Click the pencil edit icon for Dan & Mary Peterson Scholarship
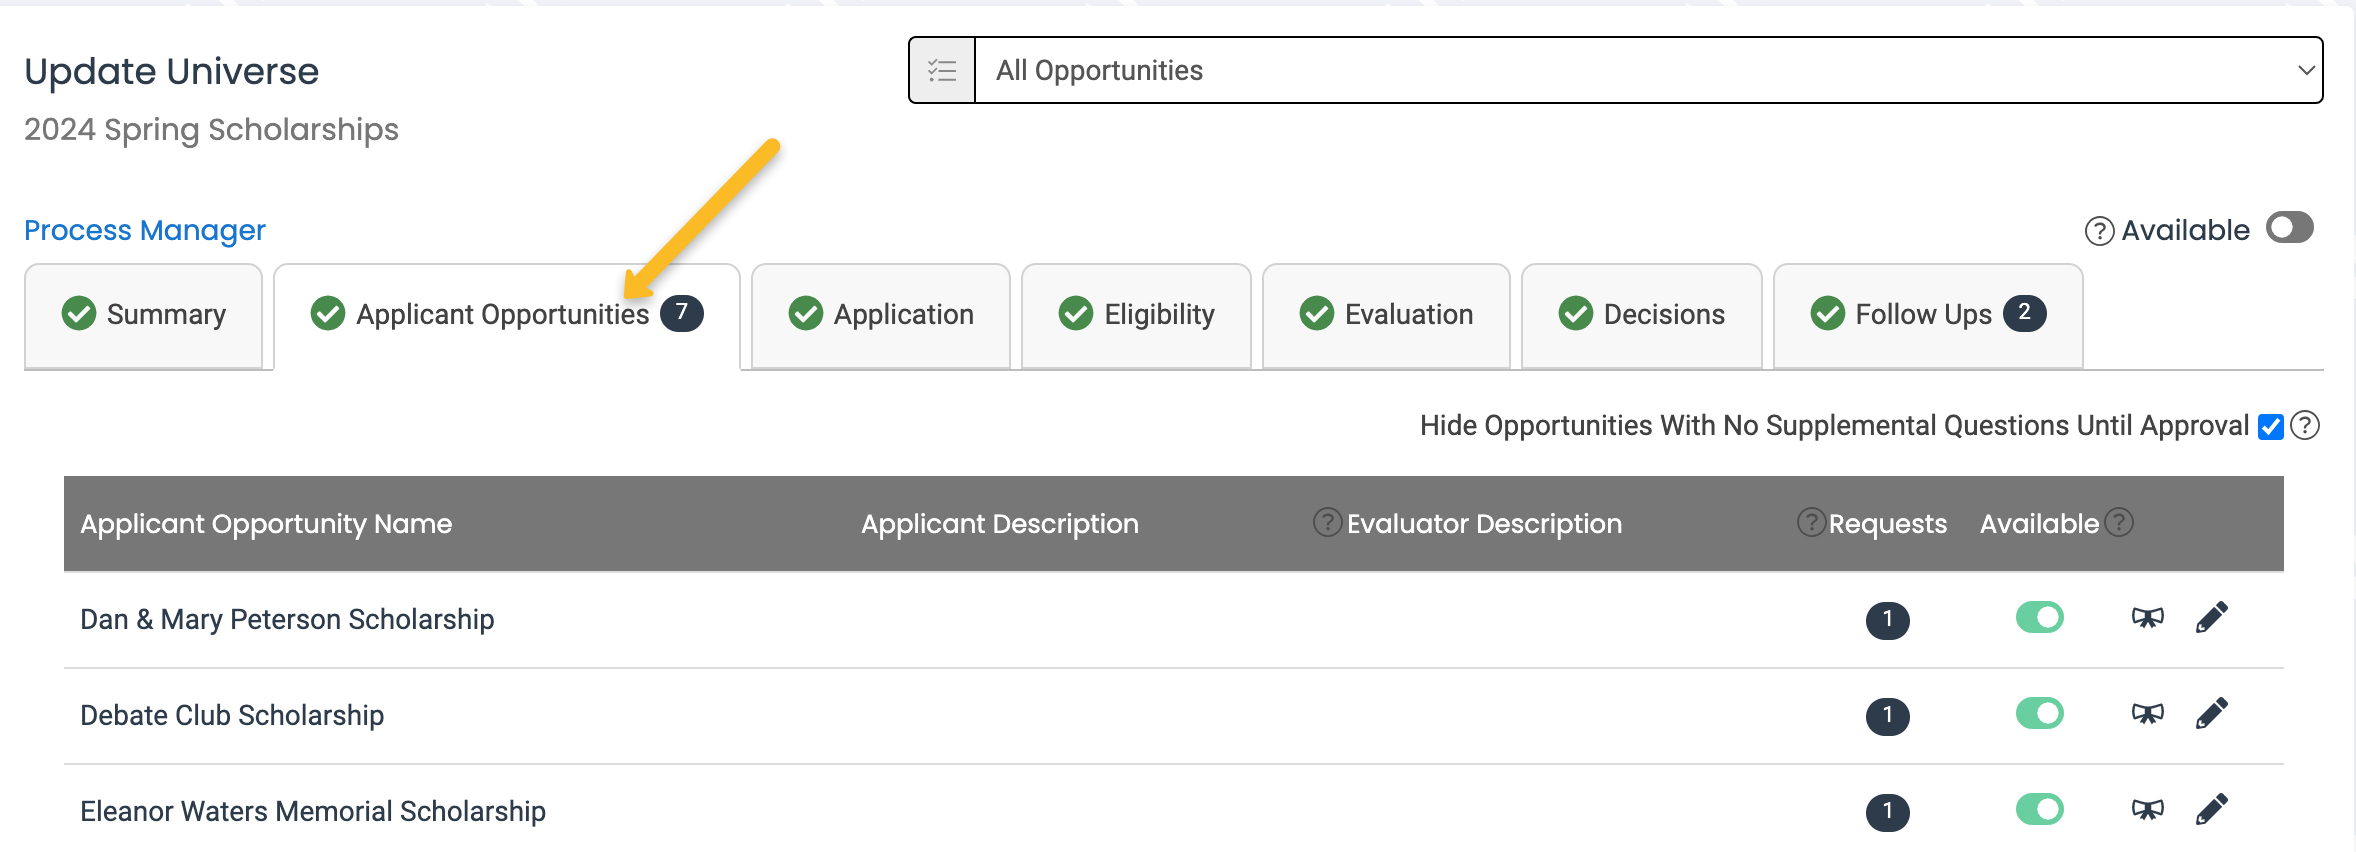 click(x=2212, y=616)
